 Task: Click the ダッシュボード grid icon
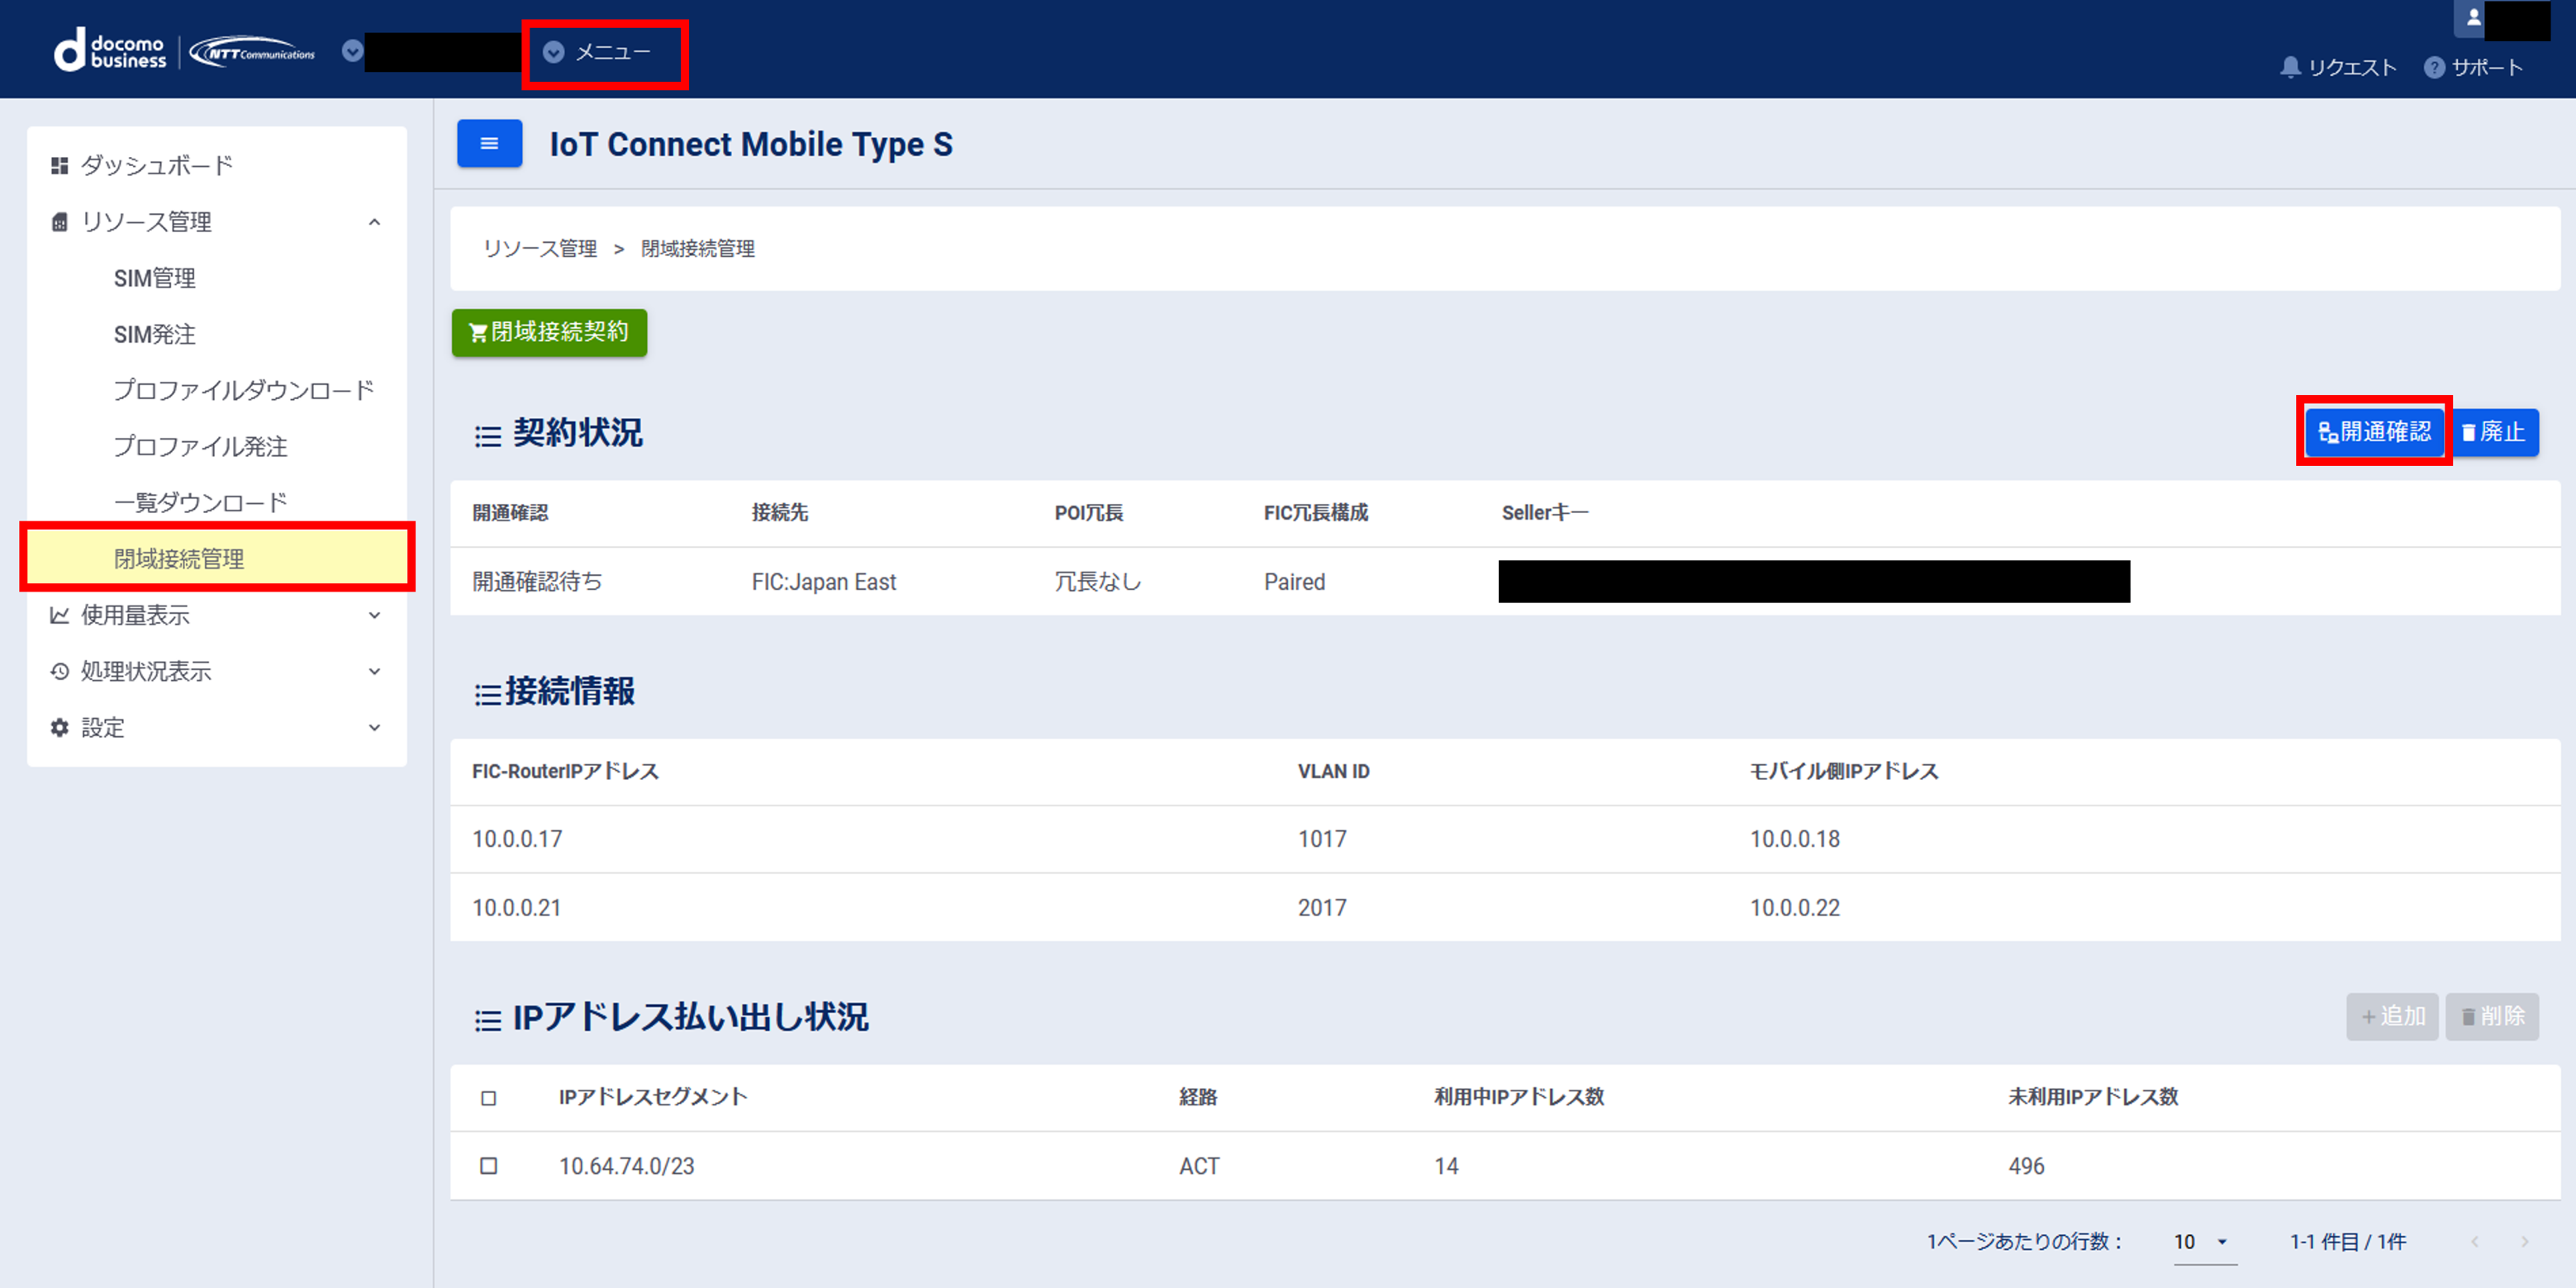[x=60, y=165]
